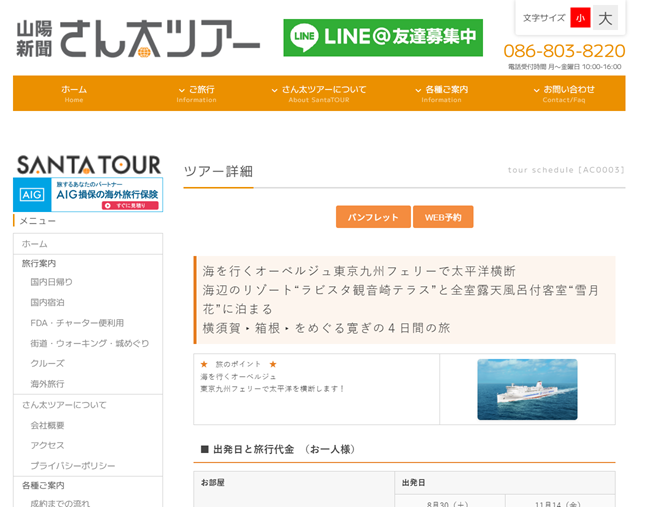The height and width of the screenshot is (507, 649).
Task: Open 成約までの流れ in the sidebar
Action: tap(60, 503)
